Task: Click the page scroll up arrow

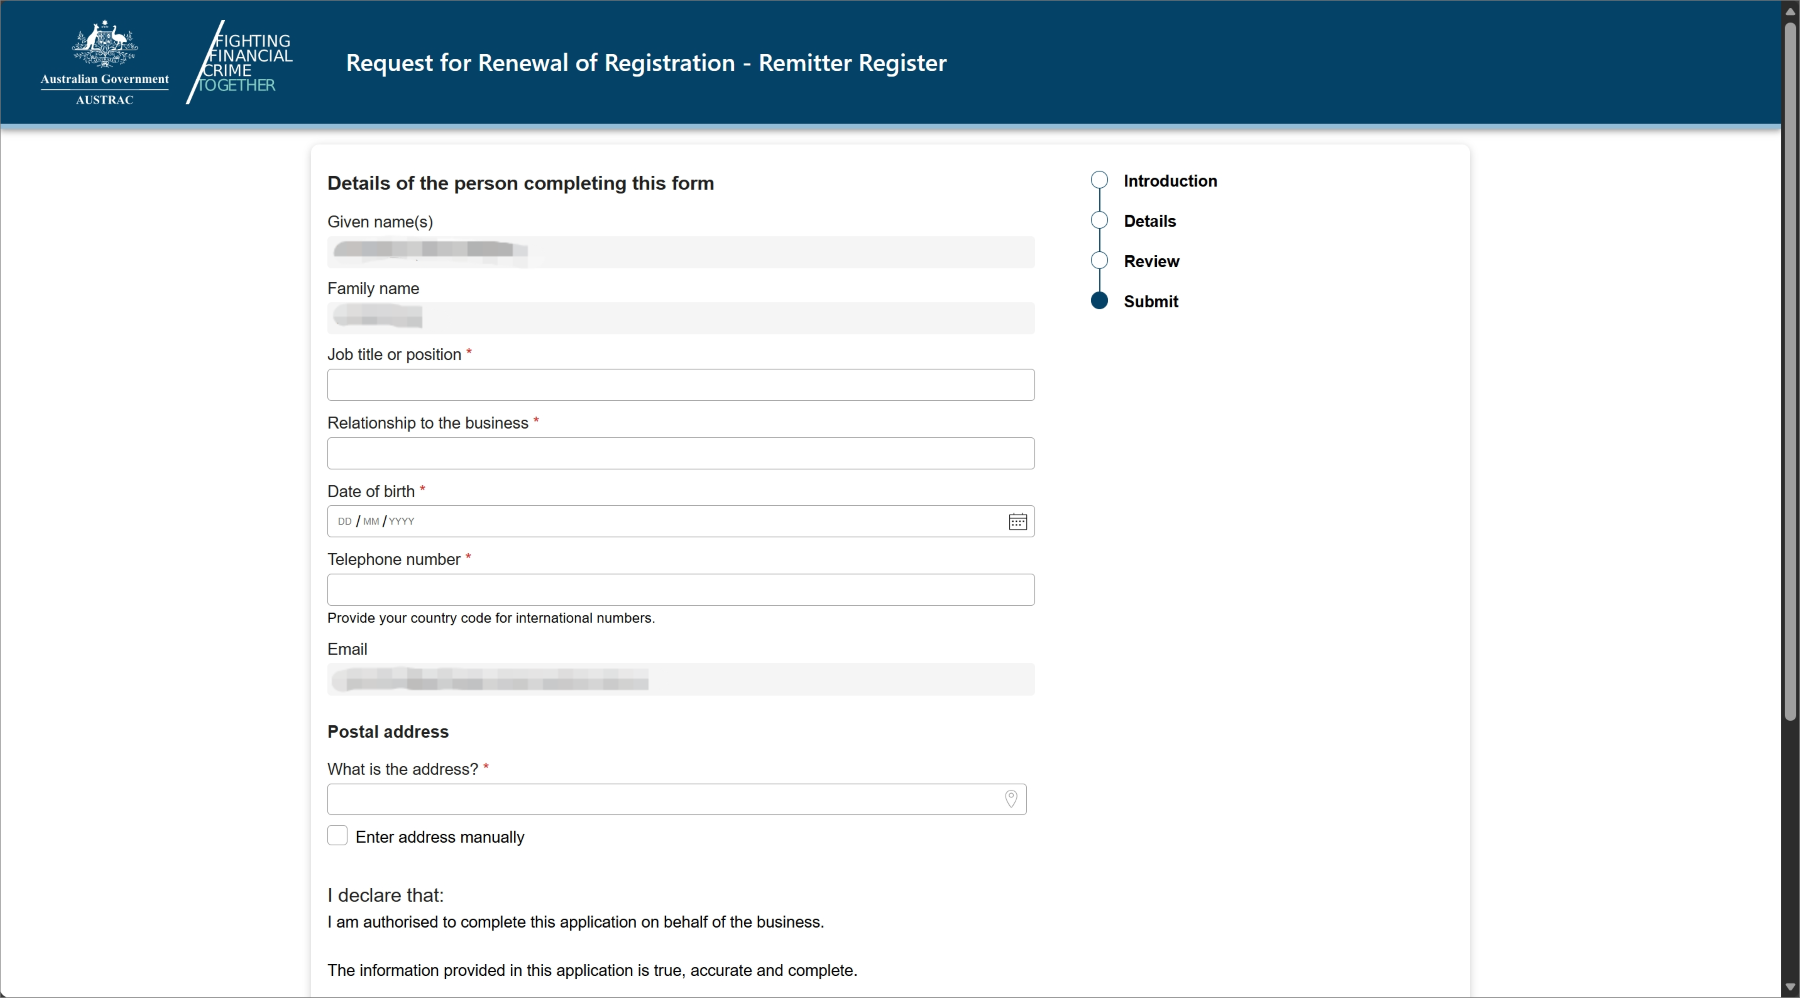Action: (x=1790, y=11)
